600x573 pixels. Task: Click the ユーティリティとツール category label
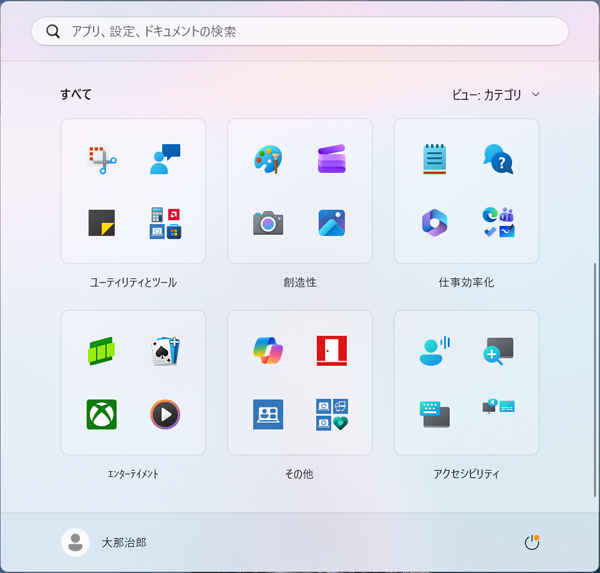tap(133, 282)
